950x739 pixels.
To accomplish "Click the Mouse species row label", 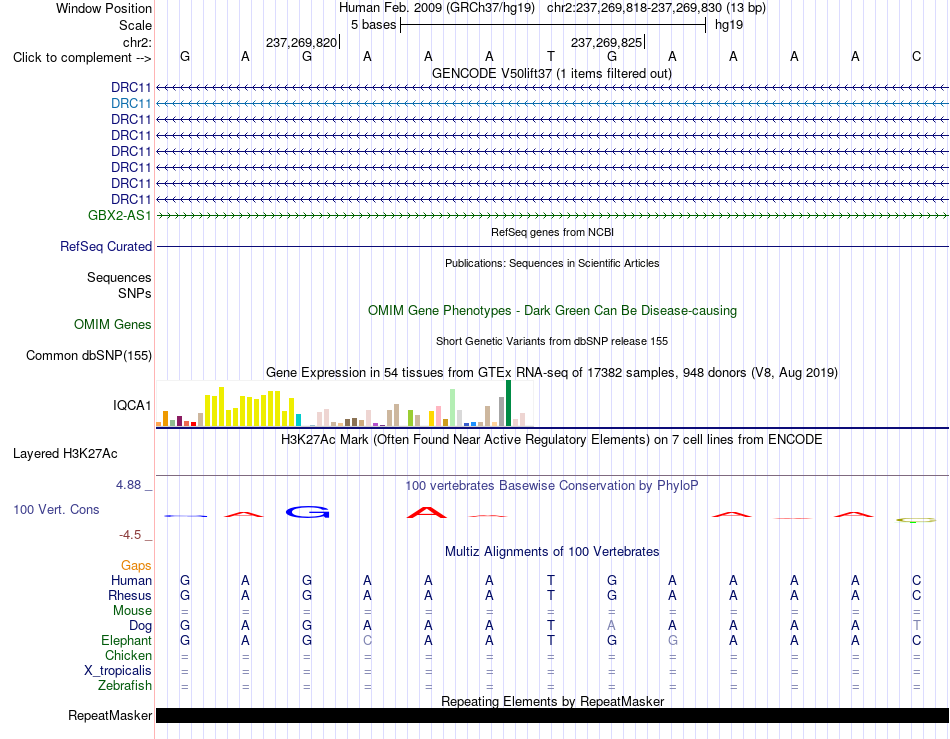I will coord(132,611).
